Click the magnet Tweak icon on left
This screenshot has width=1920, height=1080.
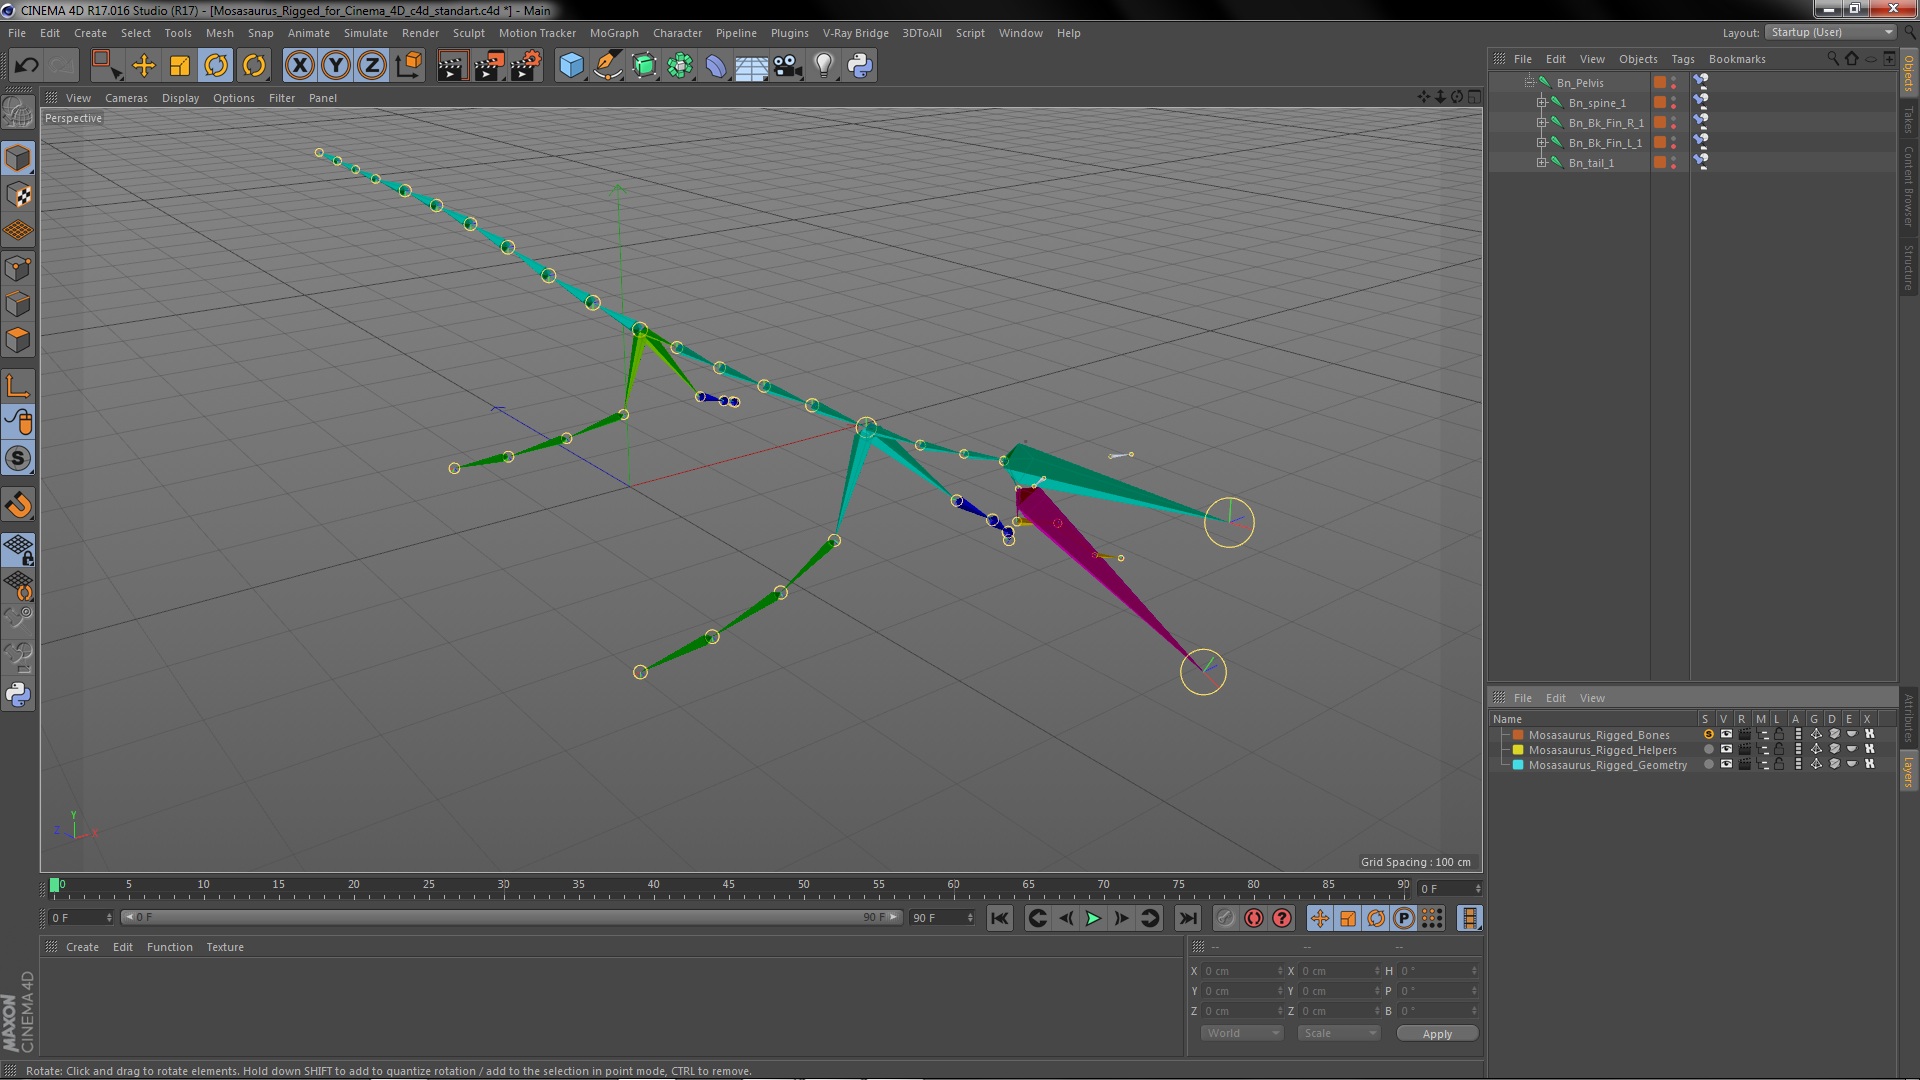coord(18,506)
